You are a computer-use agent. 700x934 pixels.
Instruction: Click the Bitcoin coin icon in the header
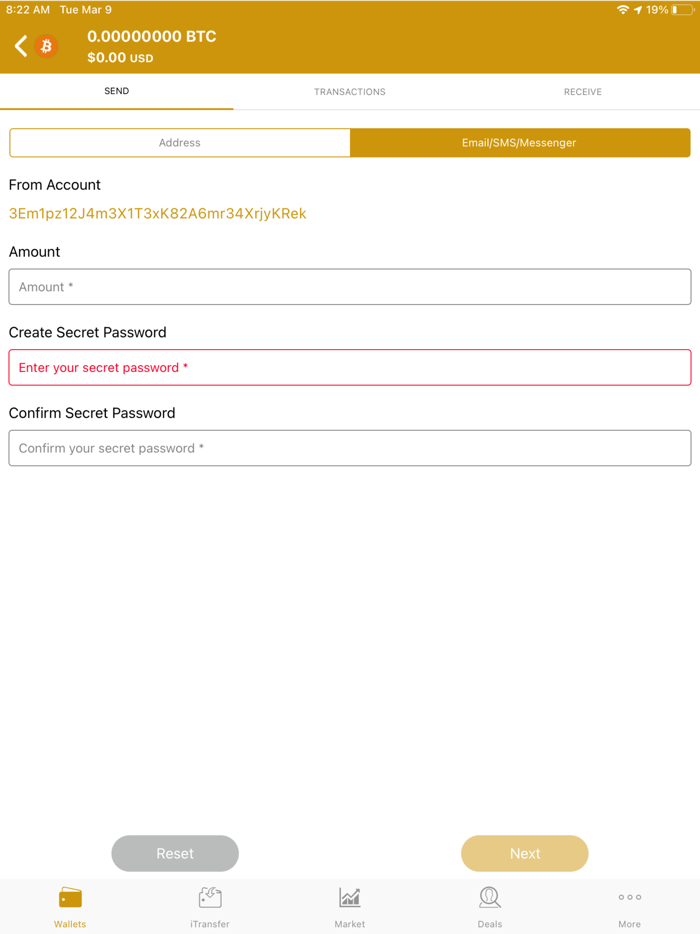tap(44, 46)
